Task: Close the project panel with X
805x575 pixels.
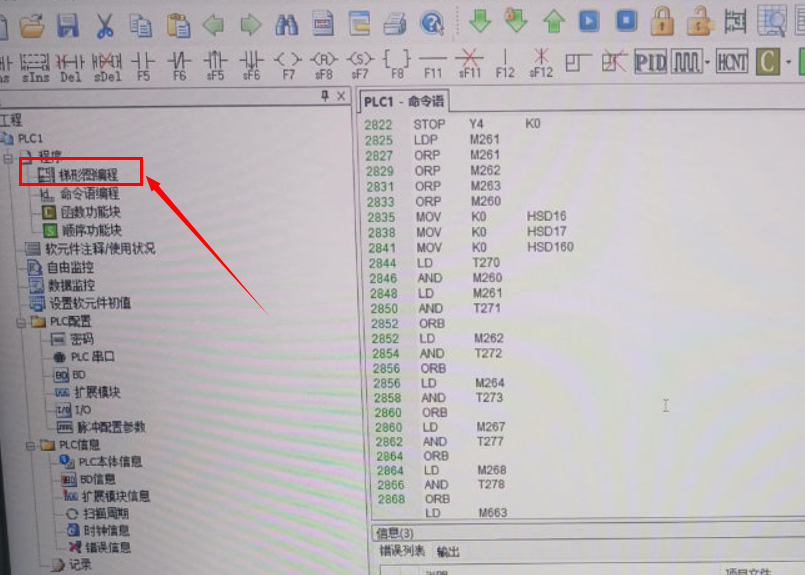Action: point(341,96)
